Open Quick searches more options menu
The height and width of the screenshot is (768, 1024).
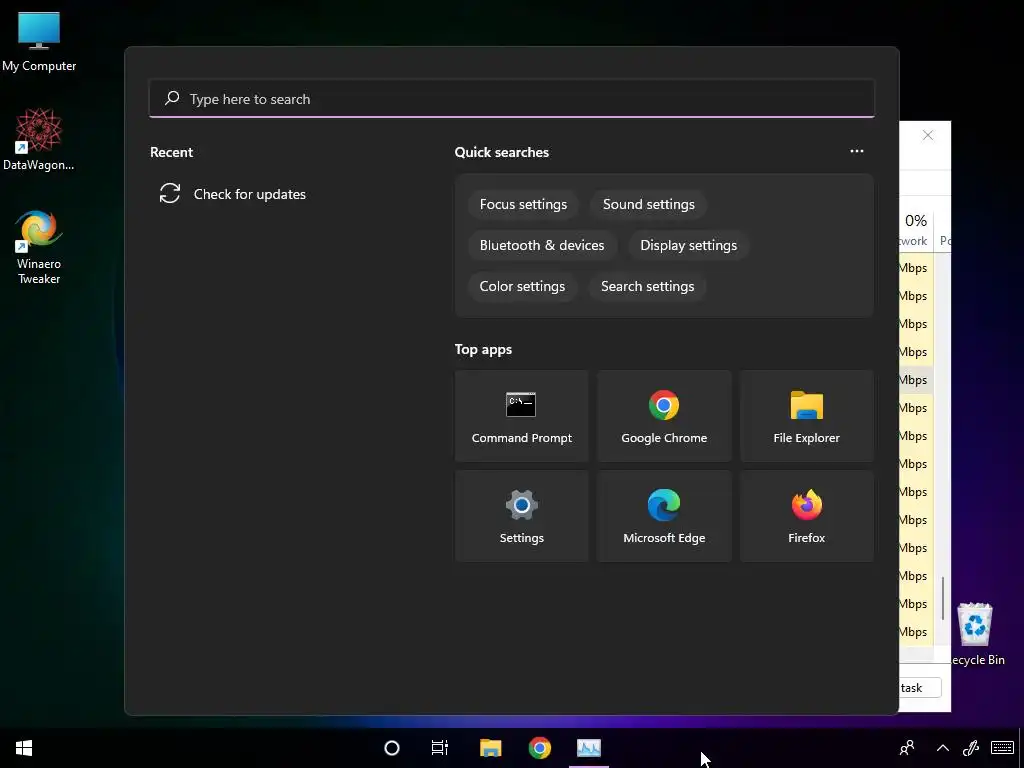[x=857, y=151]
